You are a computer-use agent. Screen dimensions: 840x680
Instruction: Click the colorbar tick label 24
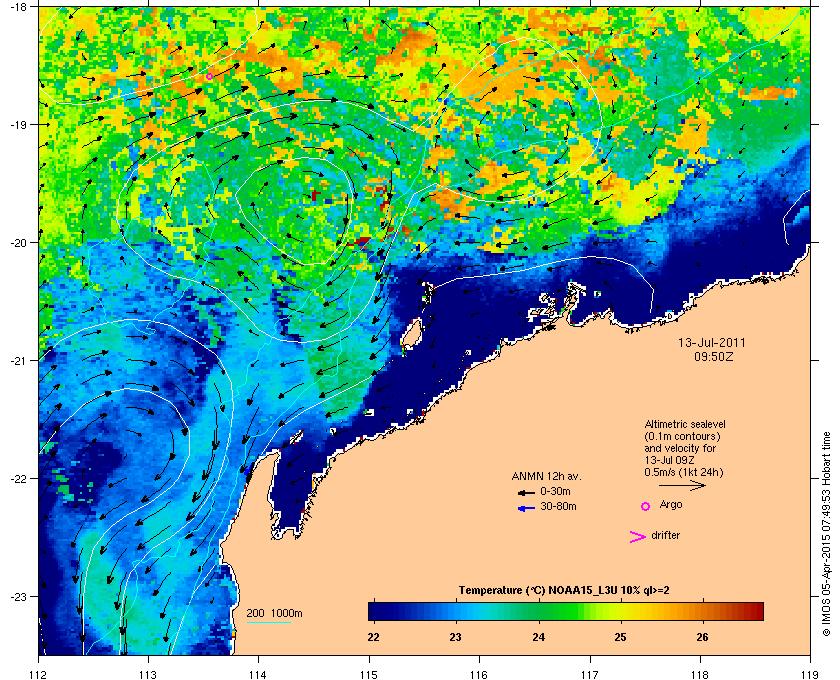pyautogui.click(x=538, y=637)
